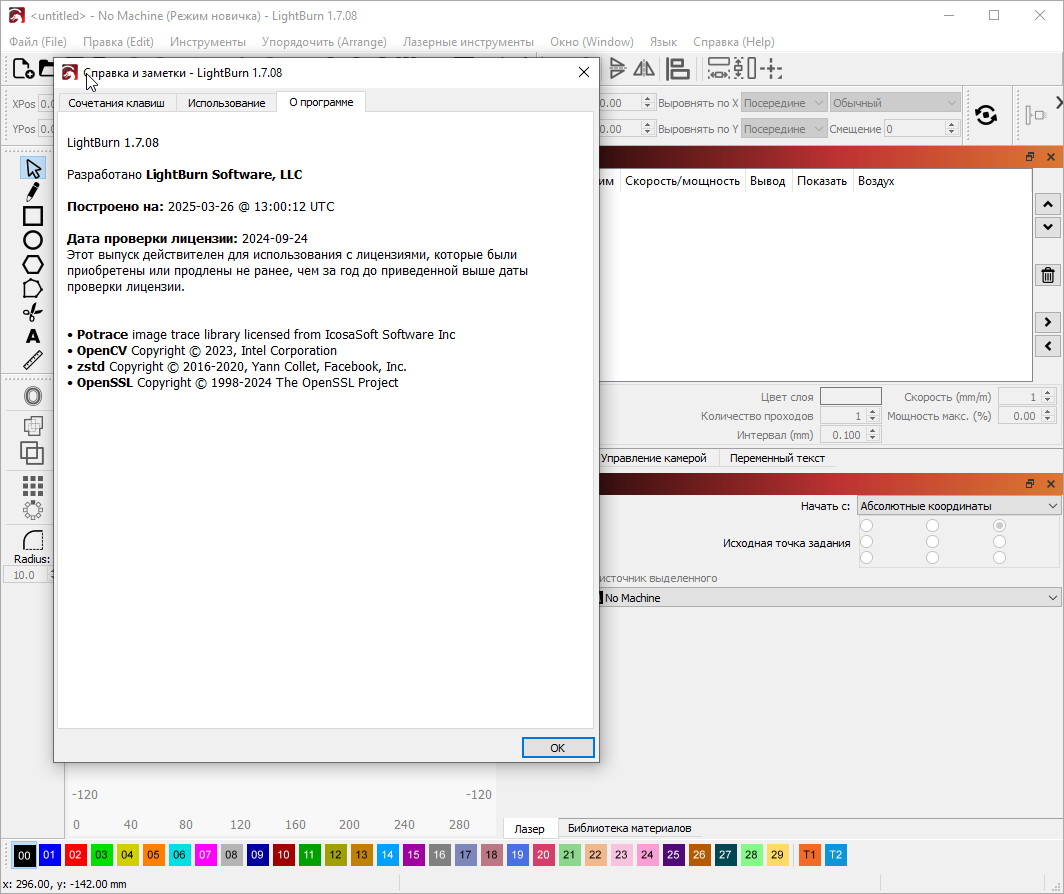Click the 'Смещение' stepper arrows
1064x894 pixels.
(x=951, y=128)
